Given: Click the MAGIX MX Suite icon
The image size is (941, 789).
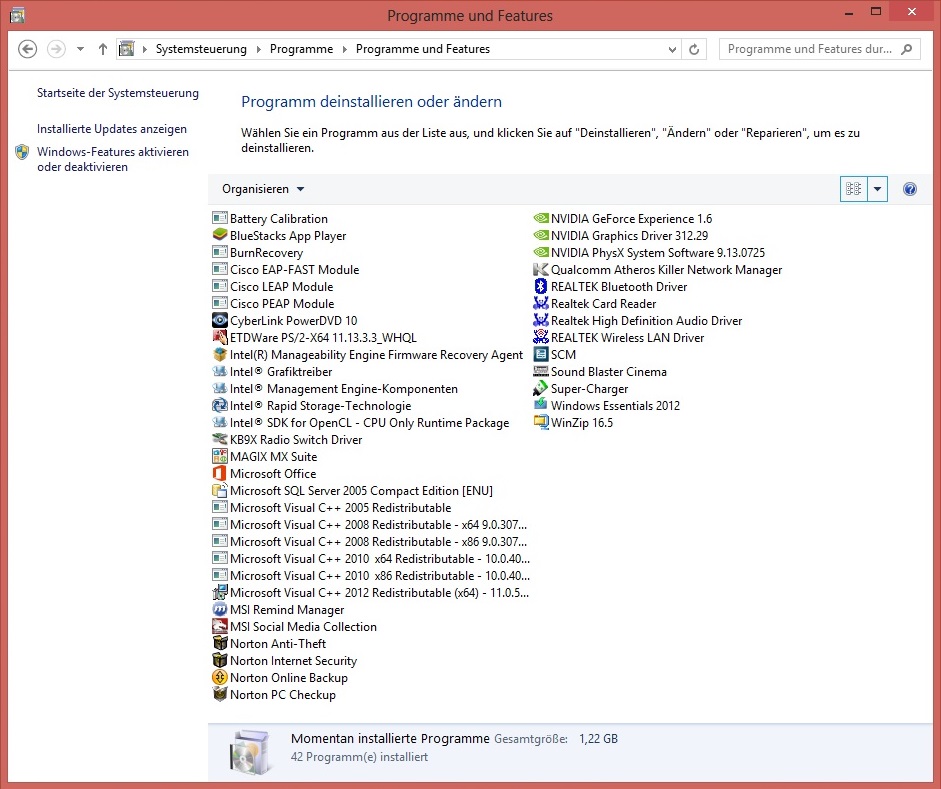Looking at the screenshot, I should pyautogui.click(x=220, y=457).
